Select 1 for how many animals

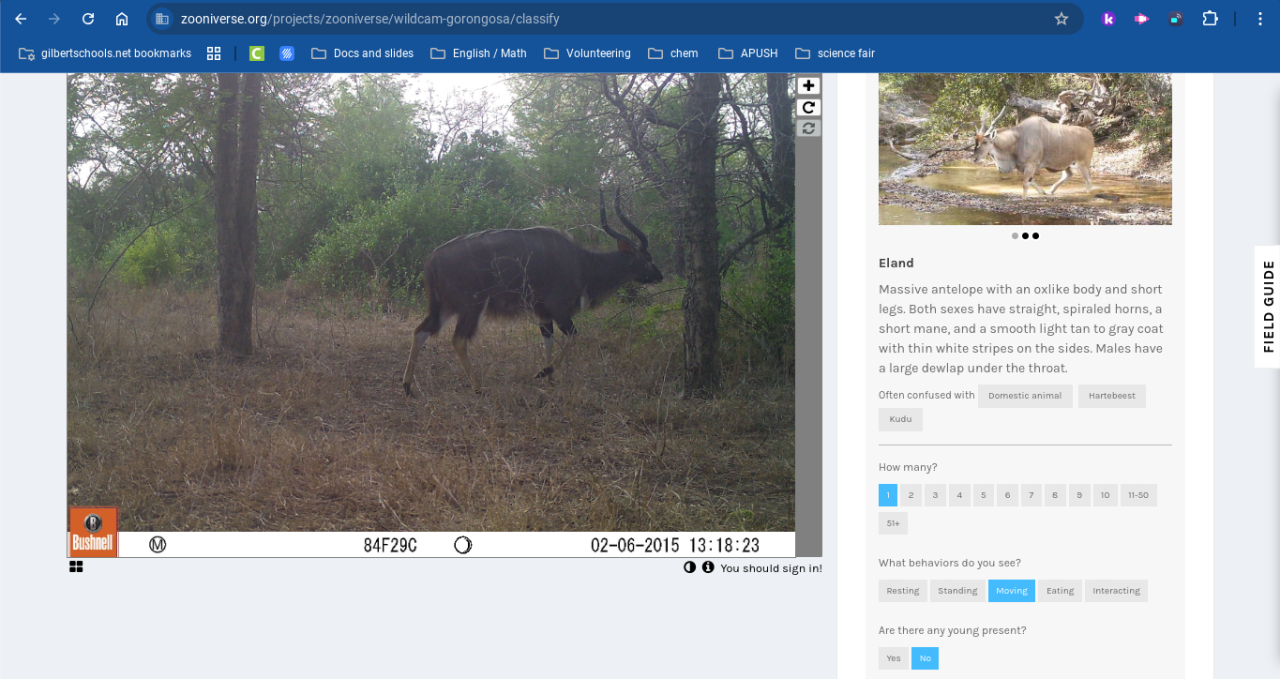click(x=888, y=495)
